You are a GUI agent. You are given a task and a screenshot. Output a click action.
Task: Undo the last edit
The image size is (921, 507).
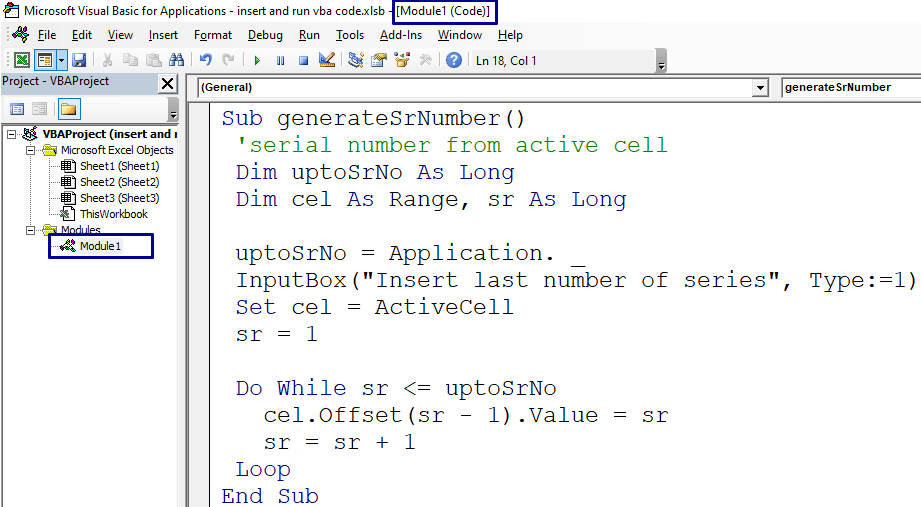(x=205, y=60)
